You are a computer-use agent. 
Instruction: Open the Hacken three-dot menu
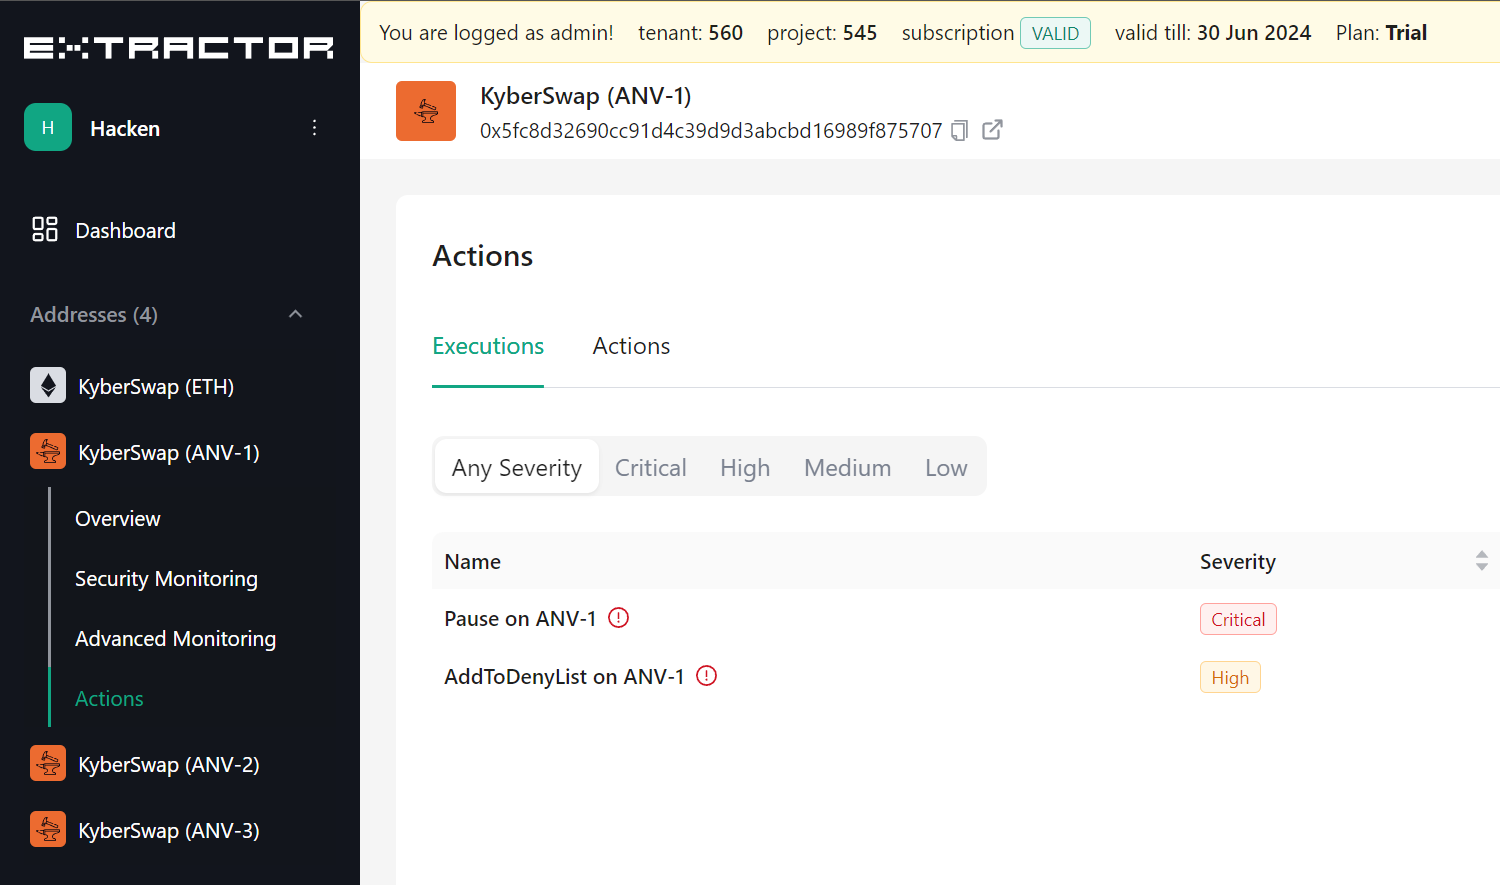(x=314, y=127)
